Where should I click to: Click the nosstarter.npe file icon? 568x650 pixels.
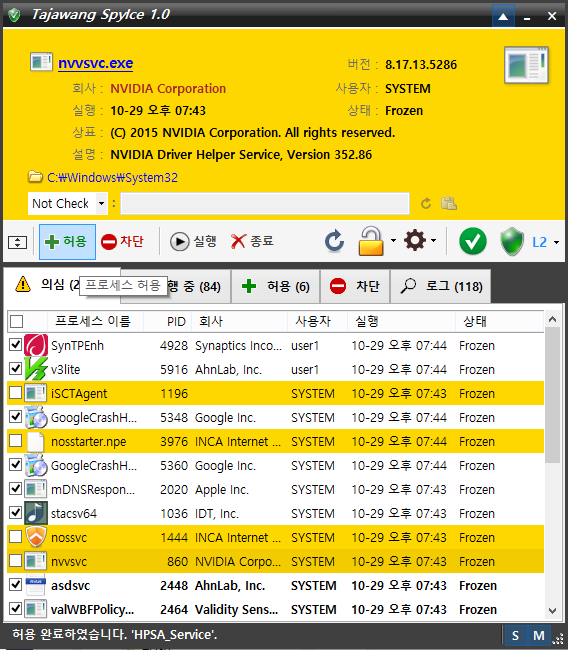click(x=36, y=441)
